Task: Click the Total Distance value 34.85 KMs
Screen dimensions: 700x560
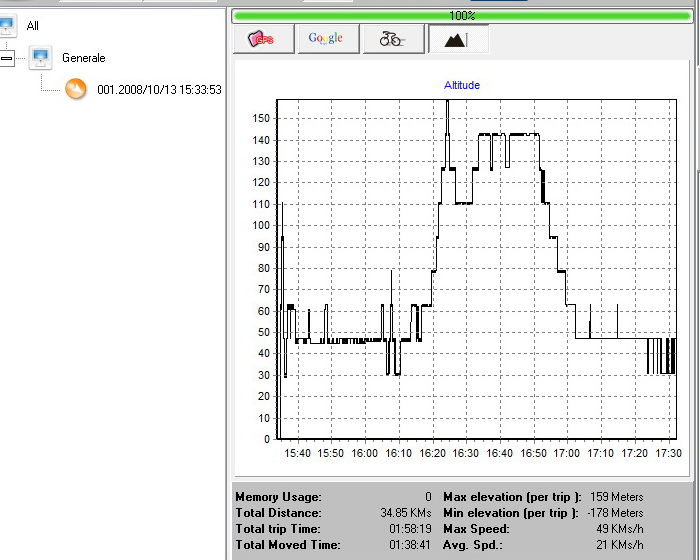Action: click(x=408, y=513)
